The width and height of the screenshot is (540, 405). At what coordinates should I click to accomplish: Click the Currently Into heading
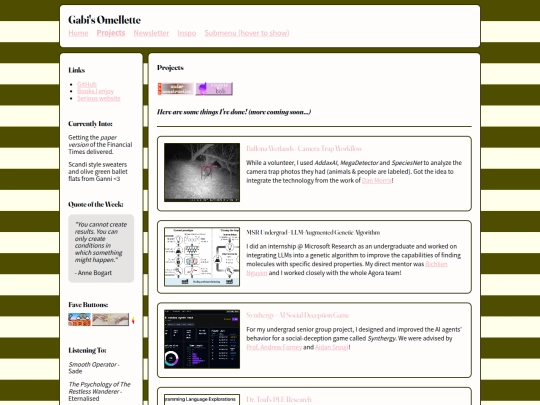point(90,124)
